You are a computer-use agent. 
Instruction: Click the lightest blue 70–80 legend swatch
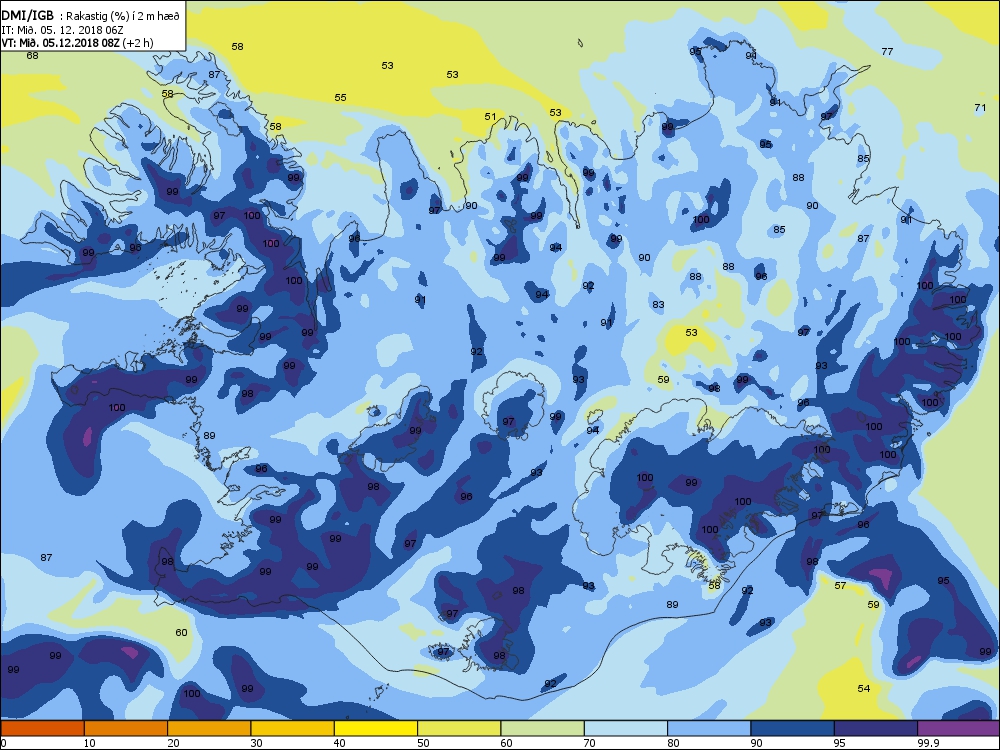pos(626,728)
